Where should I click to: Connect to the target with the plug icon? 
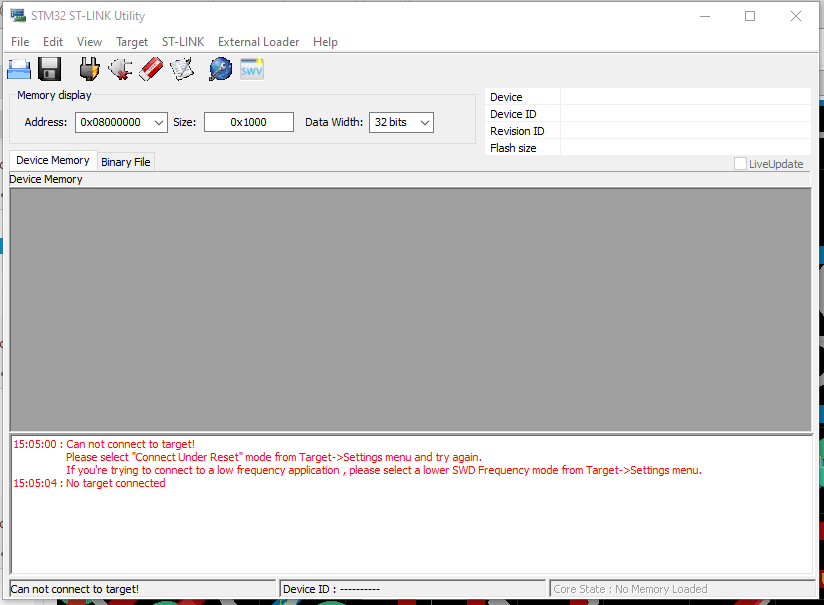[x=89, y=69]
